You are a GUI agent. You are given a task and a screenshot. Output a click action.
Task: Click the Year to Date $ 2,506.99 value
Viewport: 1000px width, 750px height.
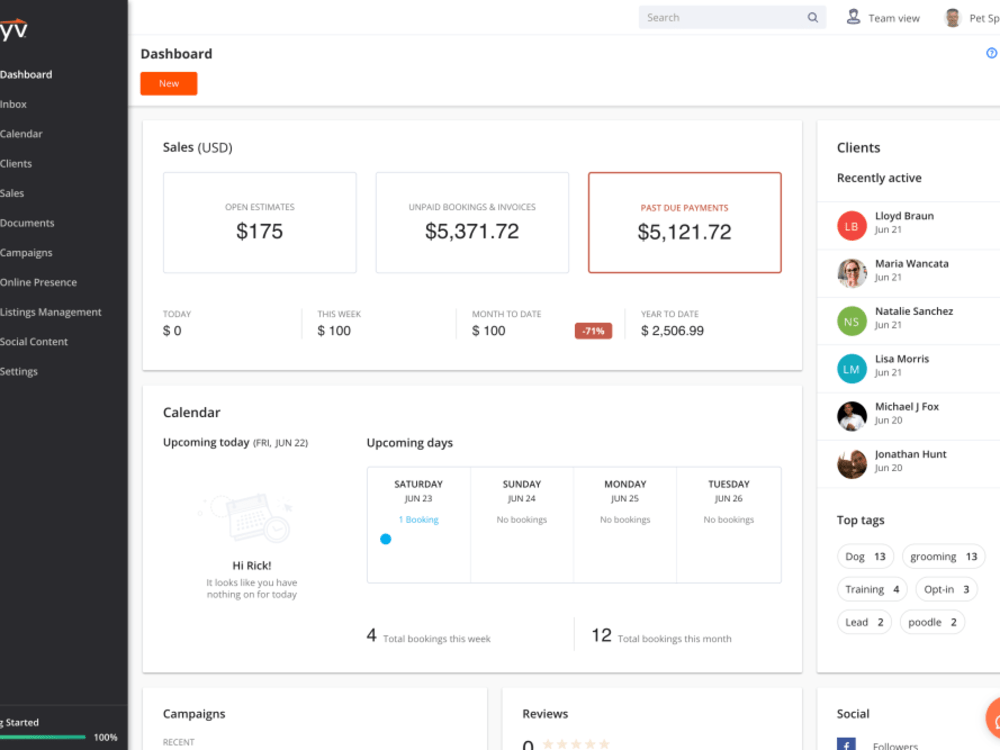pos(672,331)
